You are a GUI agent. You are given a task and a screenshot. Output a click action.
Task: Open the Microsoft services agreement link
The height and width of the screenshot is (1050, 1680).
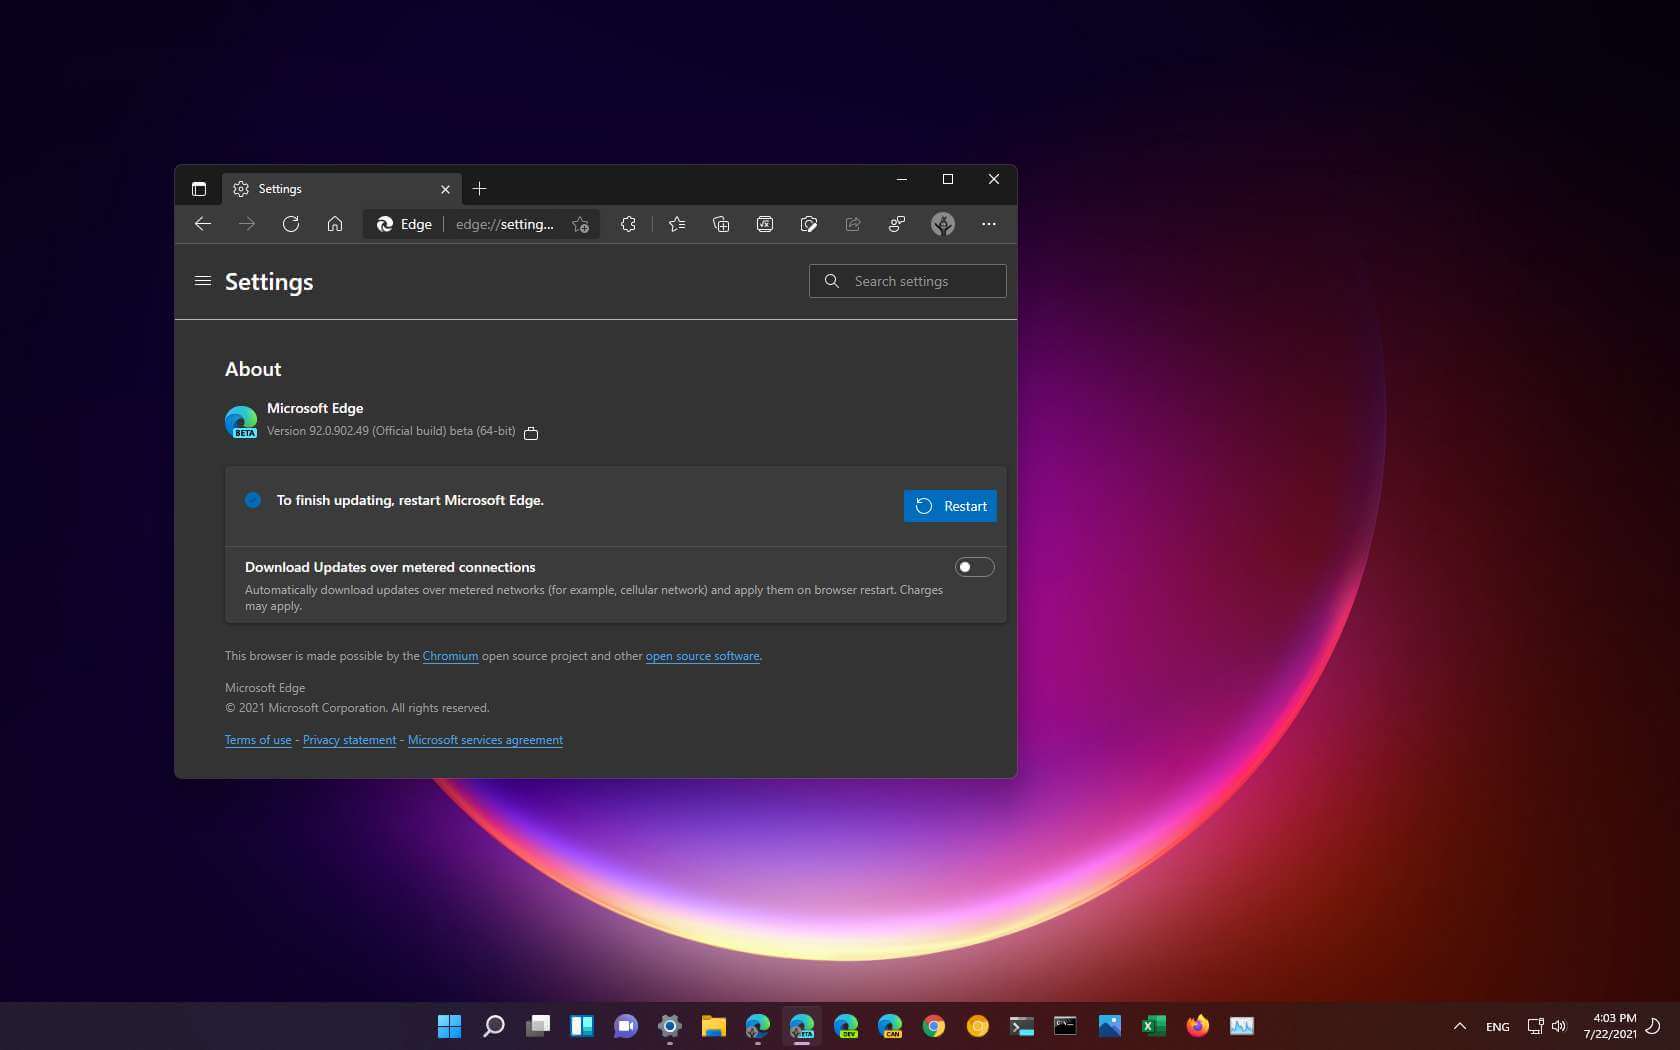[x=485, y=740]
